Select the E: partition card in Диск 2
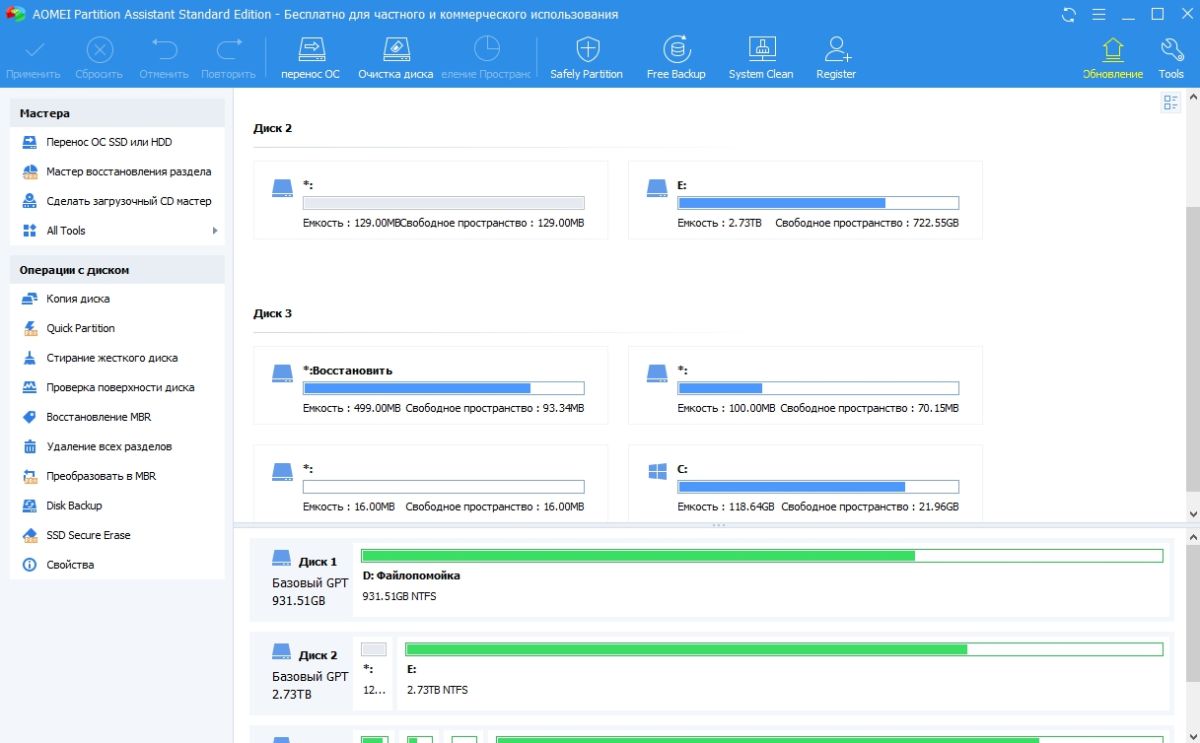The height and width of the screenshot is (743, 1200). [804, 200]
